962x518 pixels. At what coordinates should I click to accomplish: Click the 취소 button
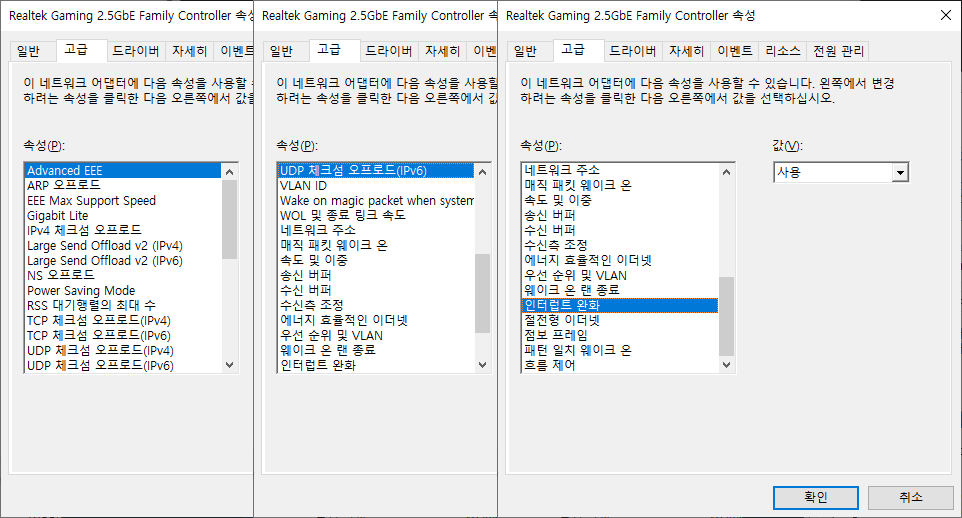click(910, 497)
